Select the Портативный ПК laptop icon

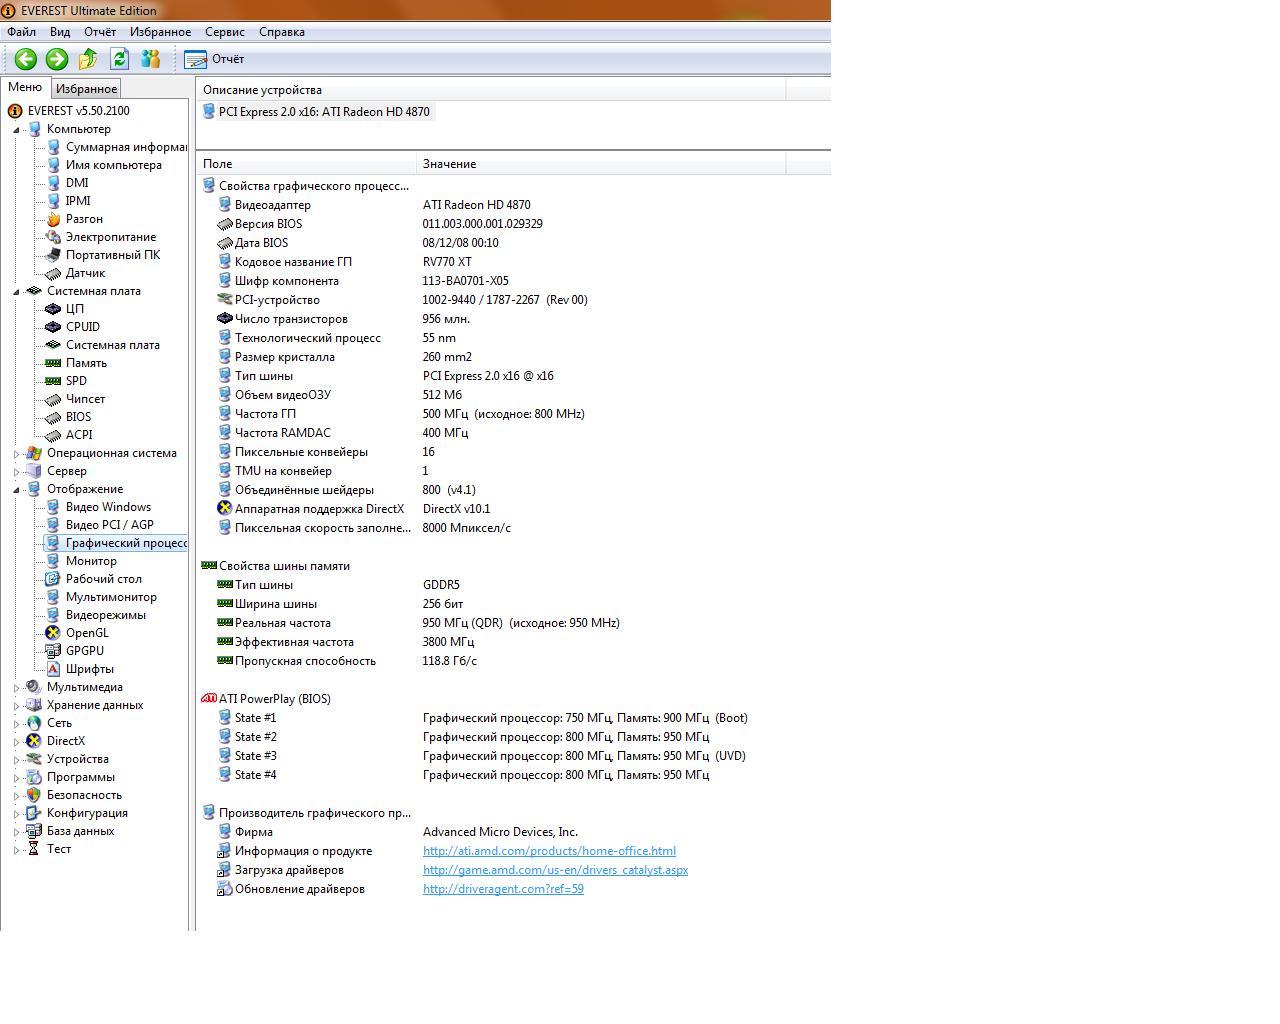[x=53, y=255]
